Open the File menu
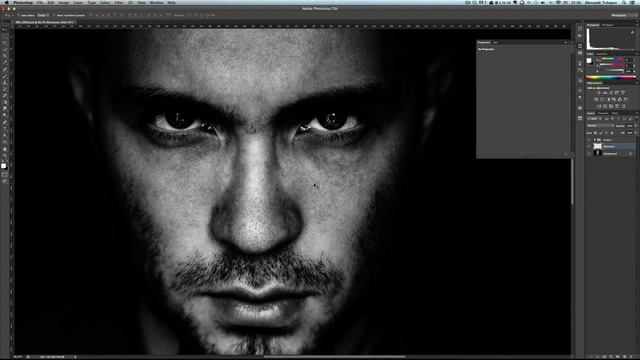The height and width of the screenshot is (360, 640). click(x=40, y=2)
